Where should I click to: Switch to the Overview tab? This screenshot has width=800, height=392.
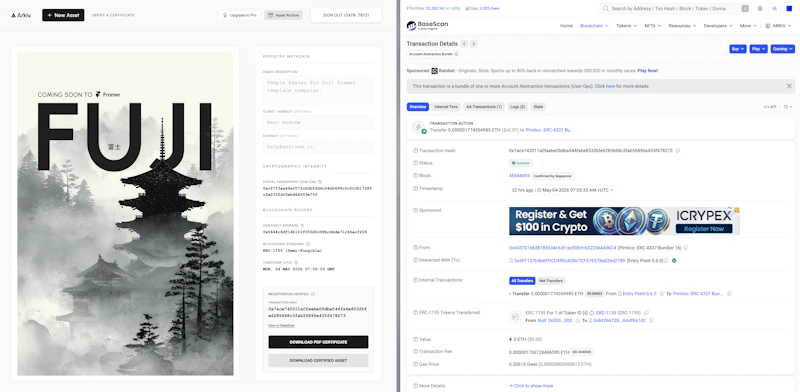418,107
